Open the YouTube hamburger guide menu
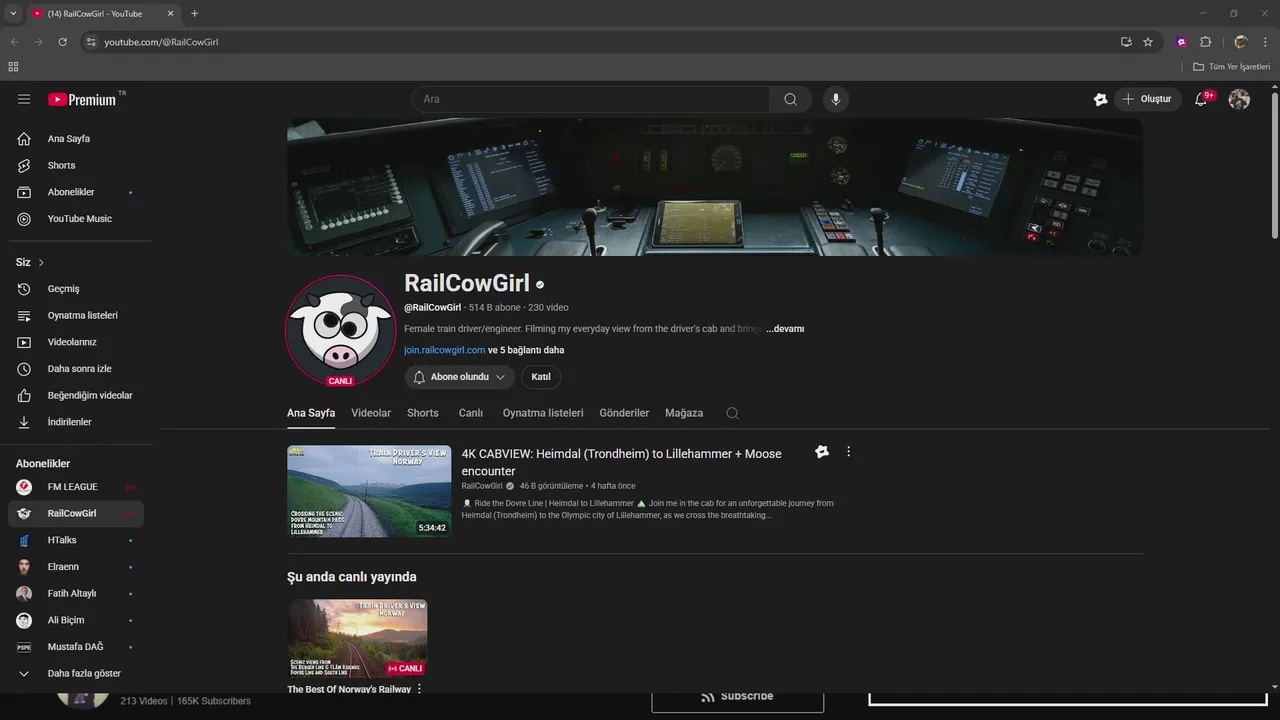The height and width of the screenshot is (720, 1280). click(x=24, y=99)
